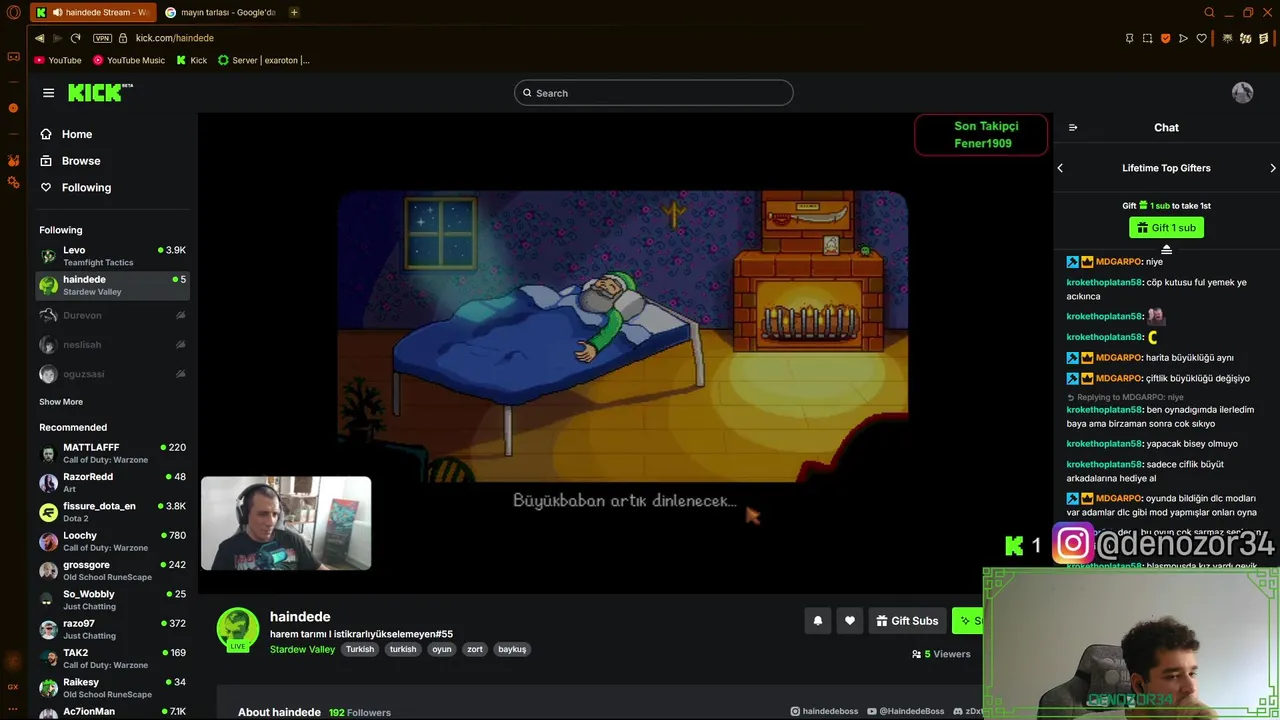Open Opera browser main menu

(x=13, y=12)
